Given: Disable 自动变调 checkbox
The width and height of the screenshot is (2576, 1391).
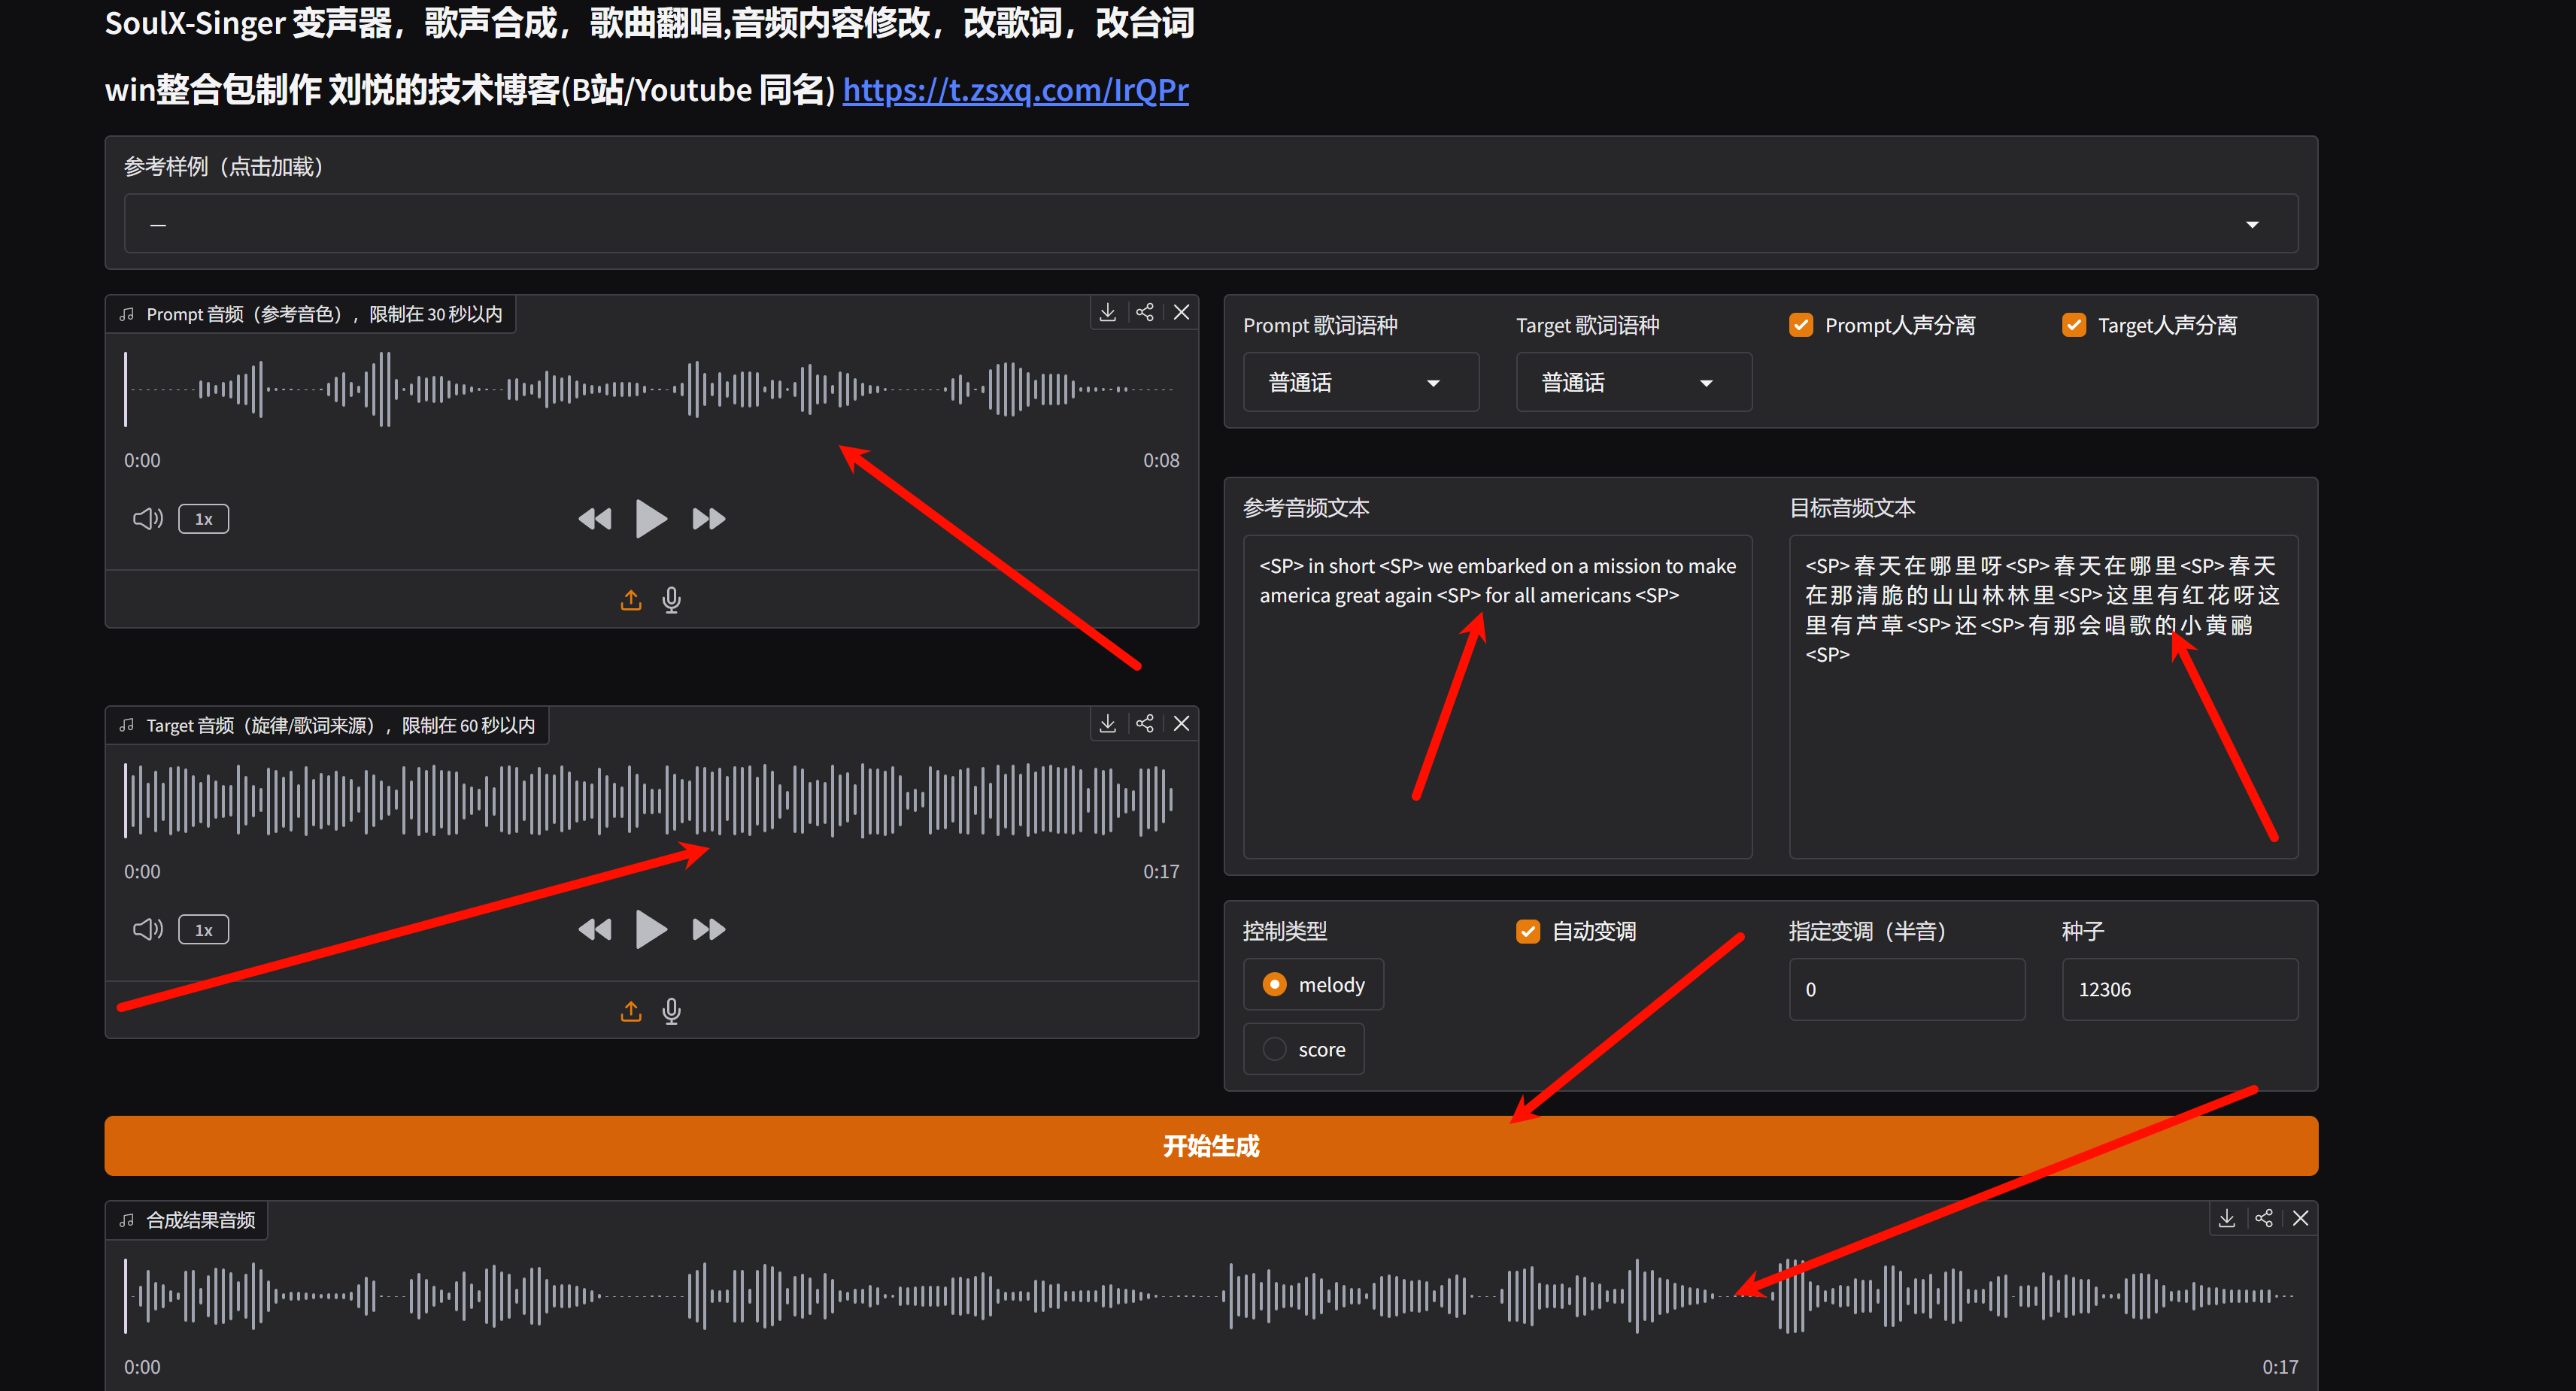Looking at the screenshot, I should pyautogui.click(x=1527, y=931).
